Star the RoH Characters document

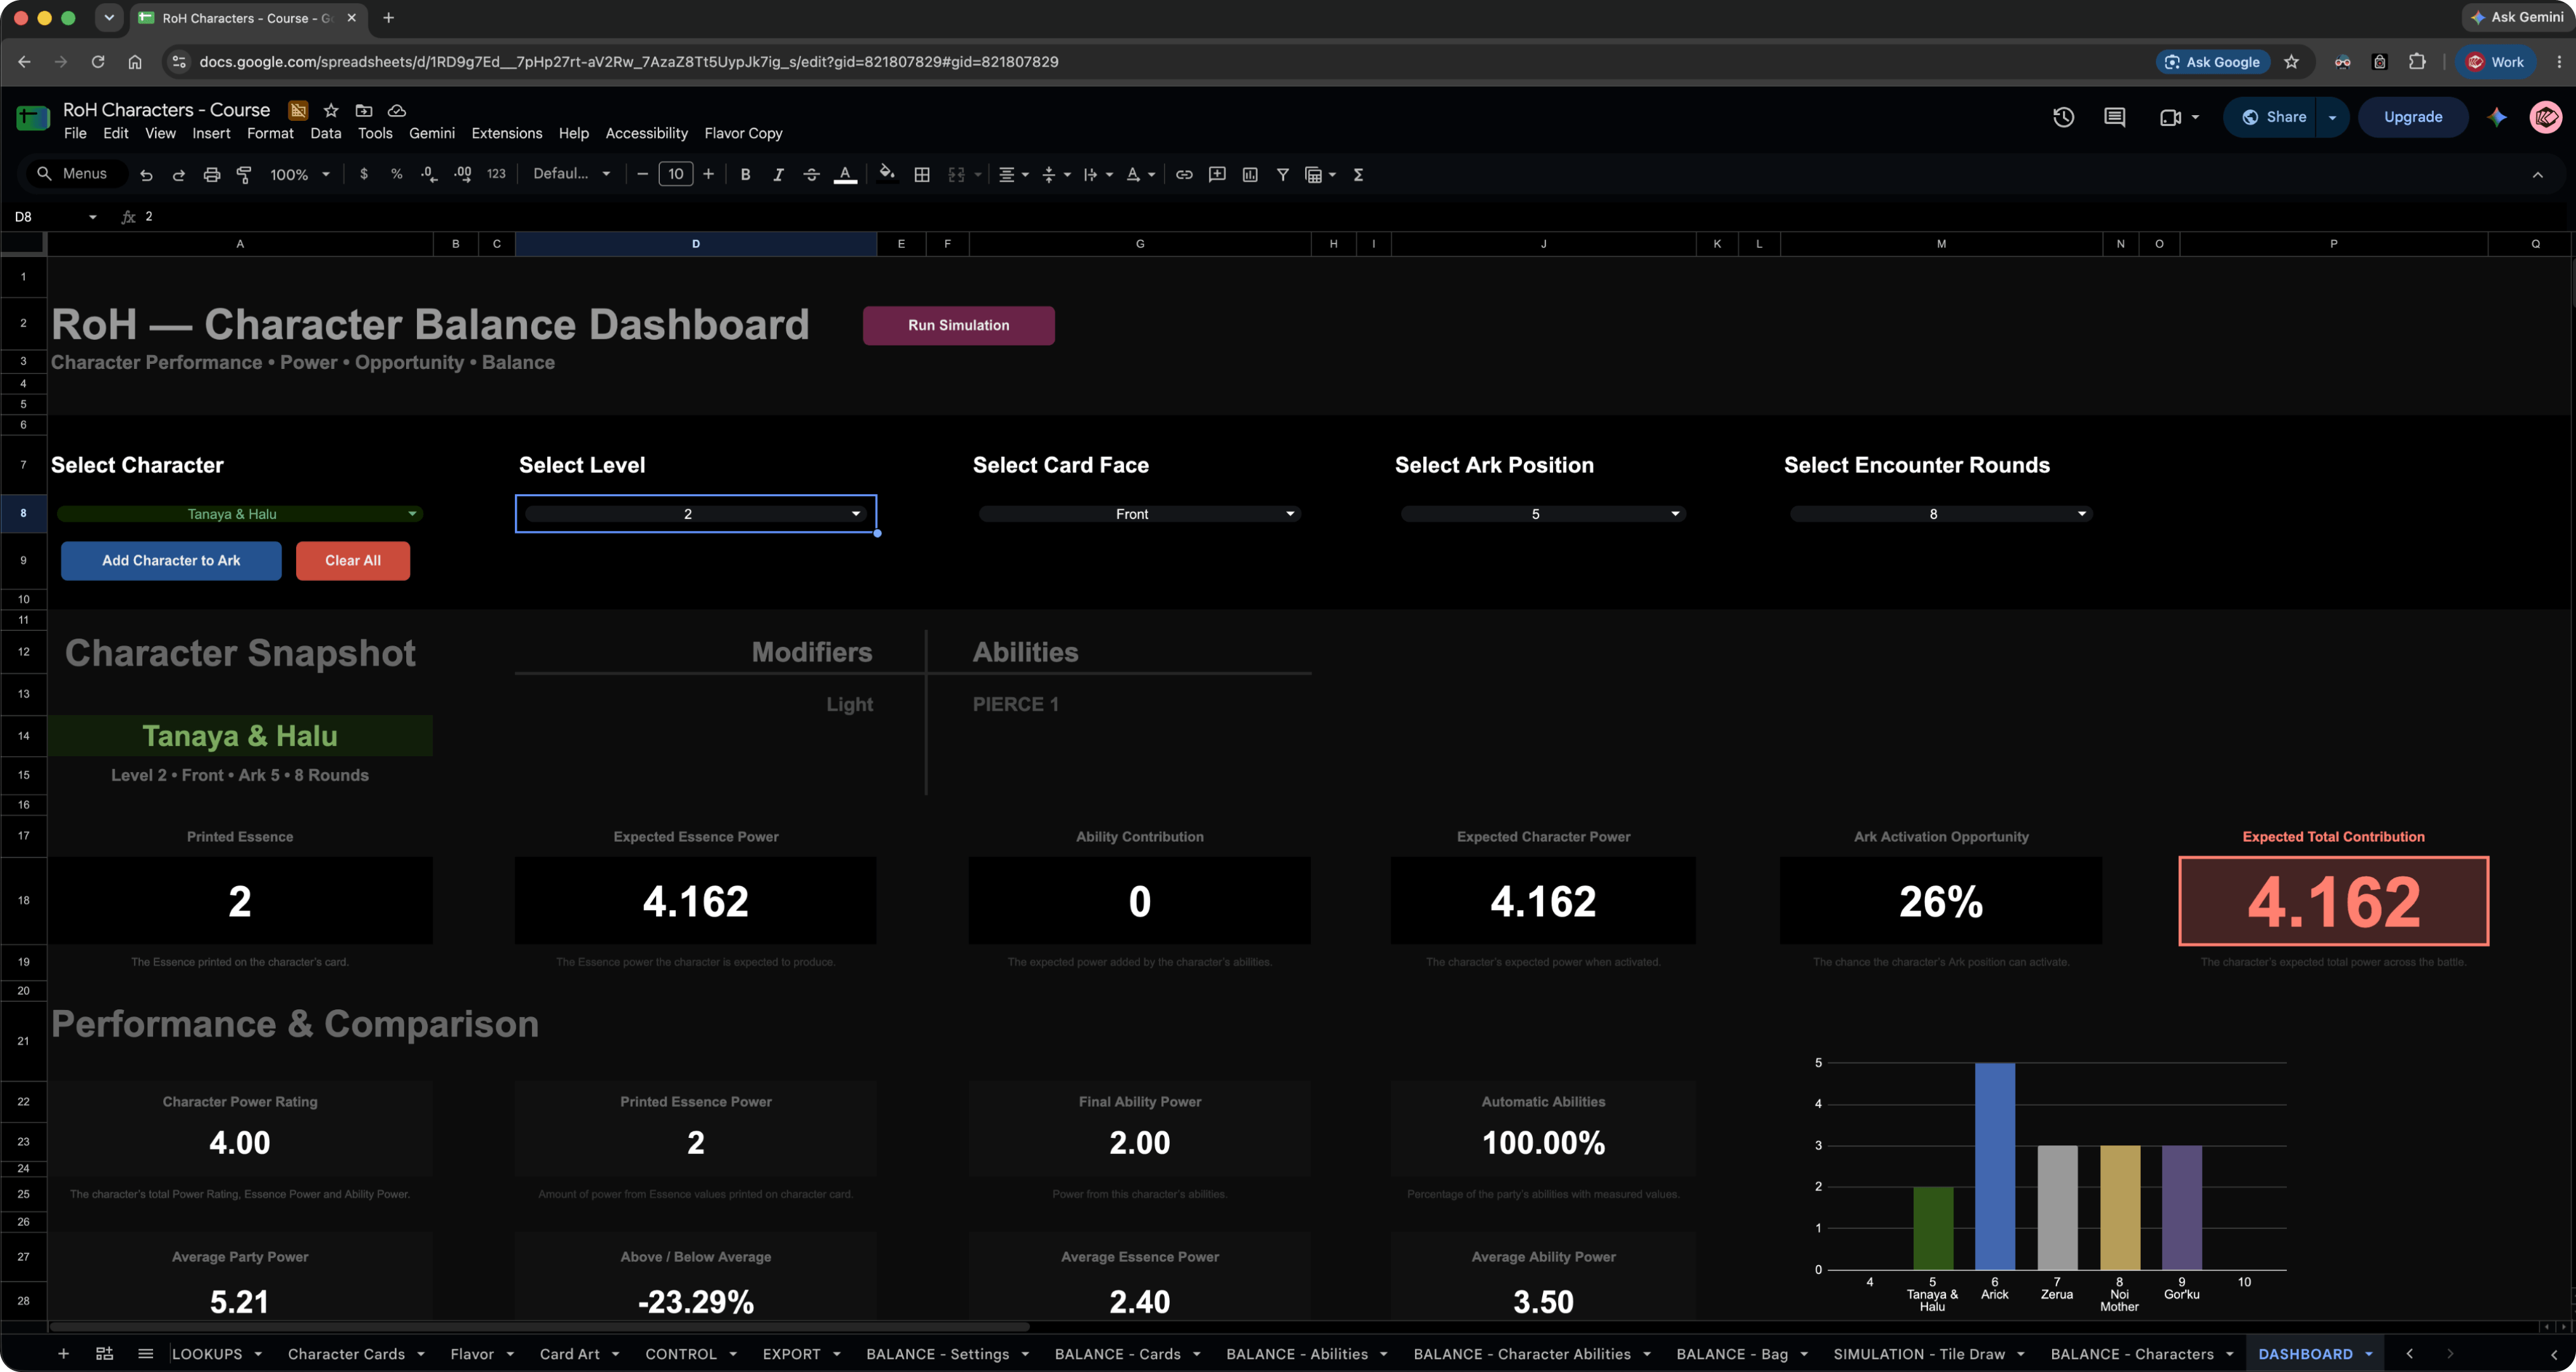(331, 110)
